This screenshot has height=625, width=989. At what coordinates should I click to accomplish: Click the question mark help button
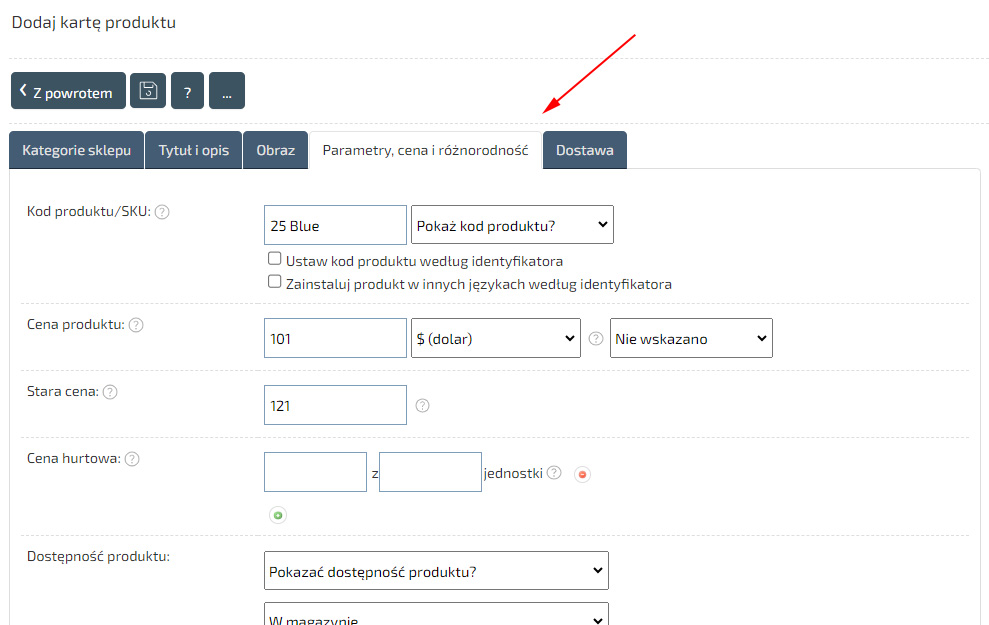[x=187, y=91]
